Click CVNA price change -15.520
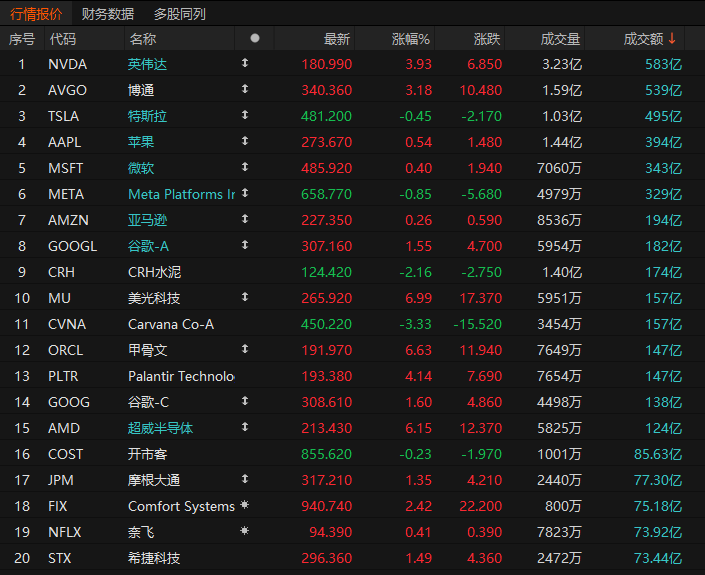The height and width of the screenshot is (575, 705). (x=477, y=325)
